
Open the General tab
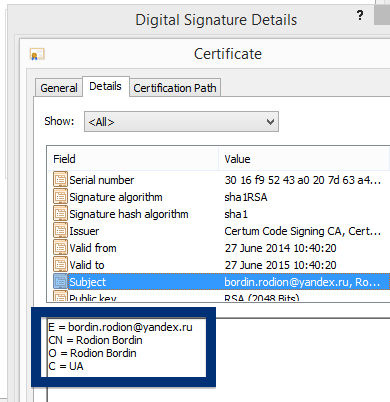pyautogui.click(x=59, y=88)
